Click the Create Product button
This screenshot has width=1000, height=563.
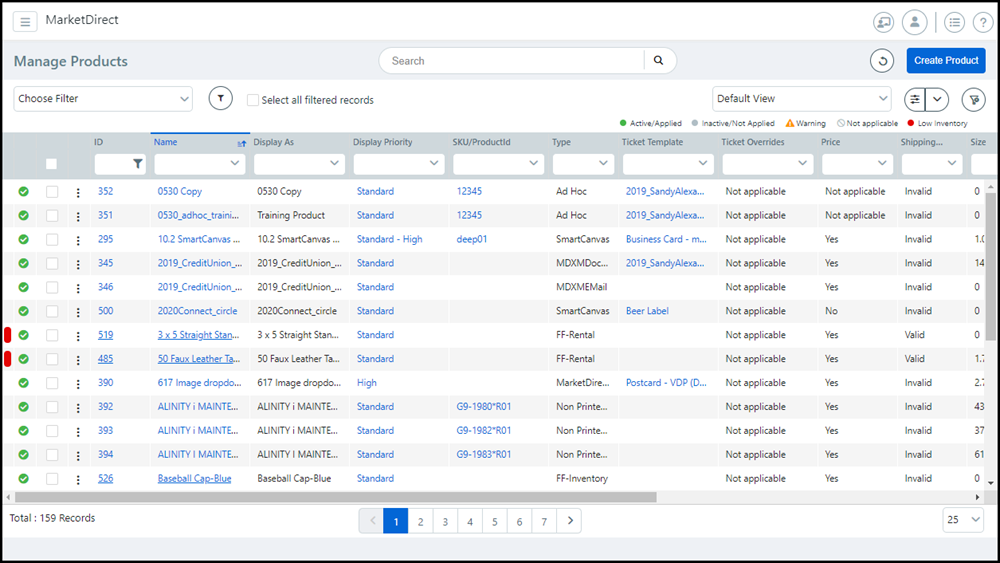946,61
